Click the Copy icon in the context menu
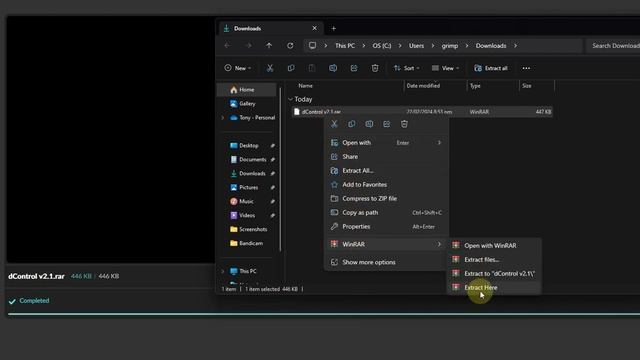This screenshot has height=360, width=640. point(352,124)
